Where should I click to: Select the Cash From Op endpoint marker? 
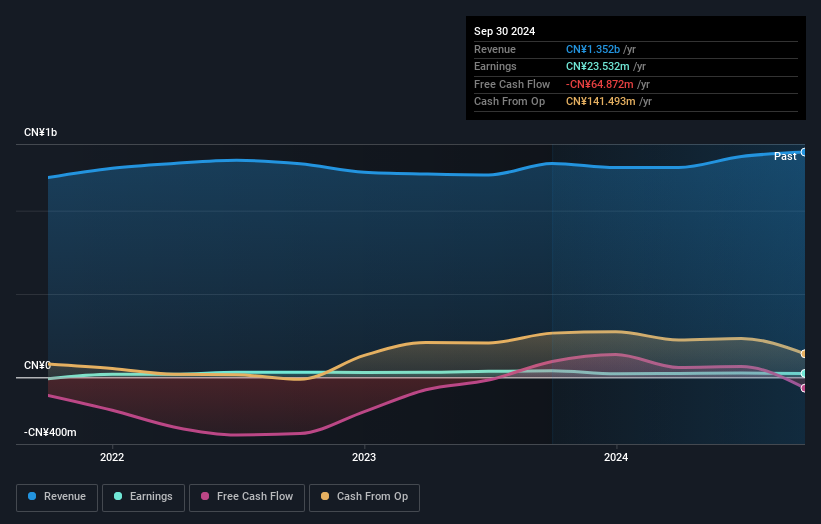click(804, 354)
